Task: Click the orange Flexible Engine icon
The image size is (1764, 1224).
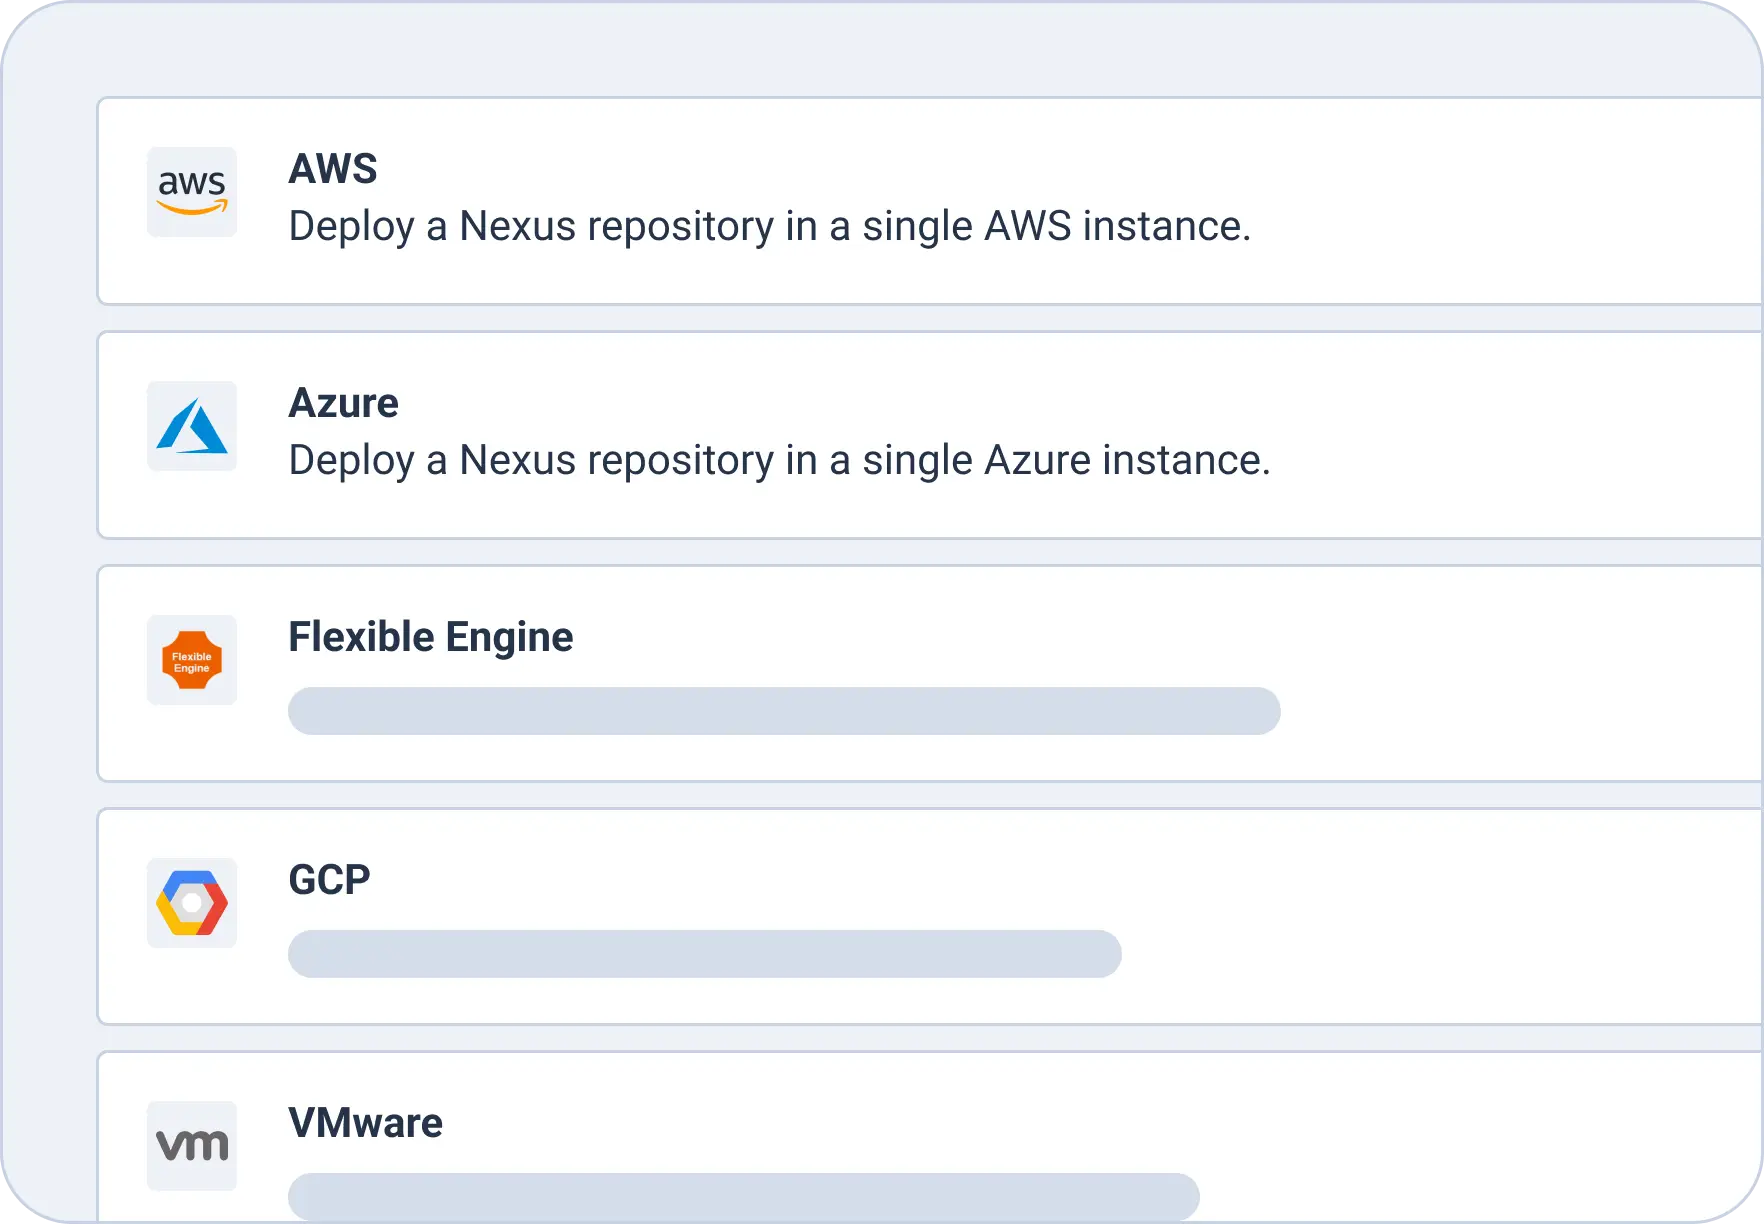Action: 192,660
